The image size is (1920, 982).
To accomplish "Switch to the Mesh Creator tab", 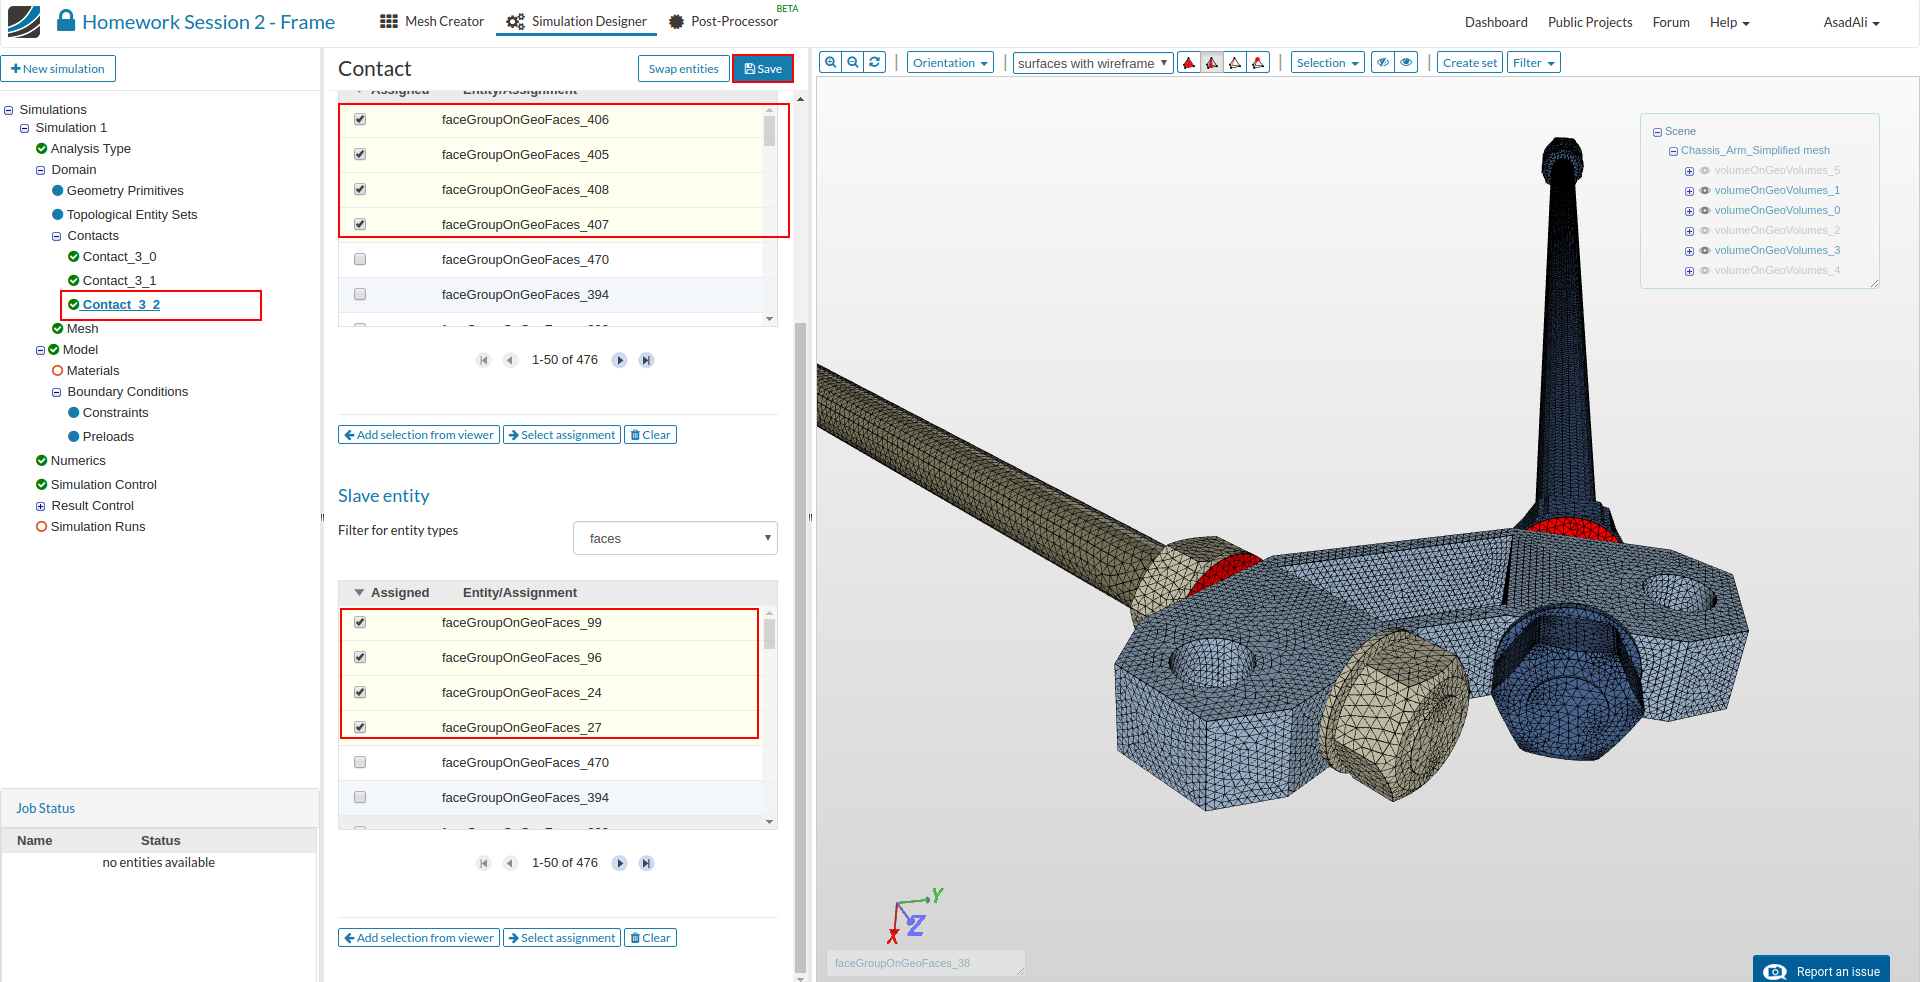I will (432, 22).
